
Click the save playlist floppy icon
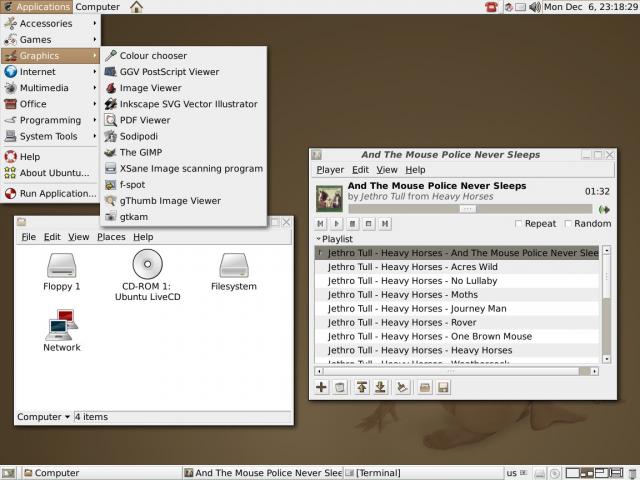[443, 387]
